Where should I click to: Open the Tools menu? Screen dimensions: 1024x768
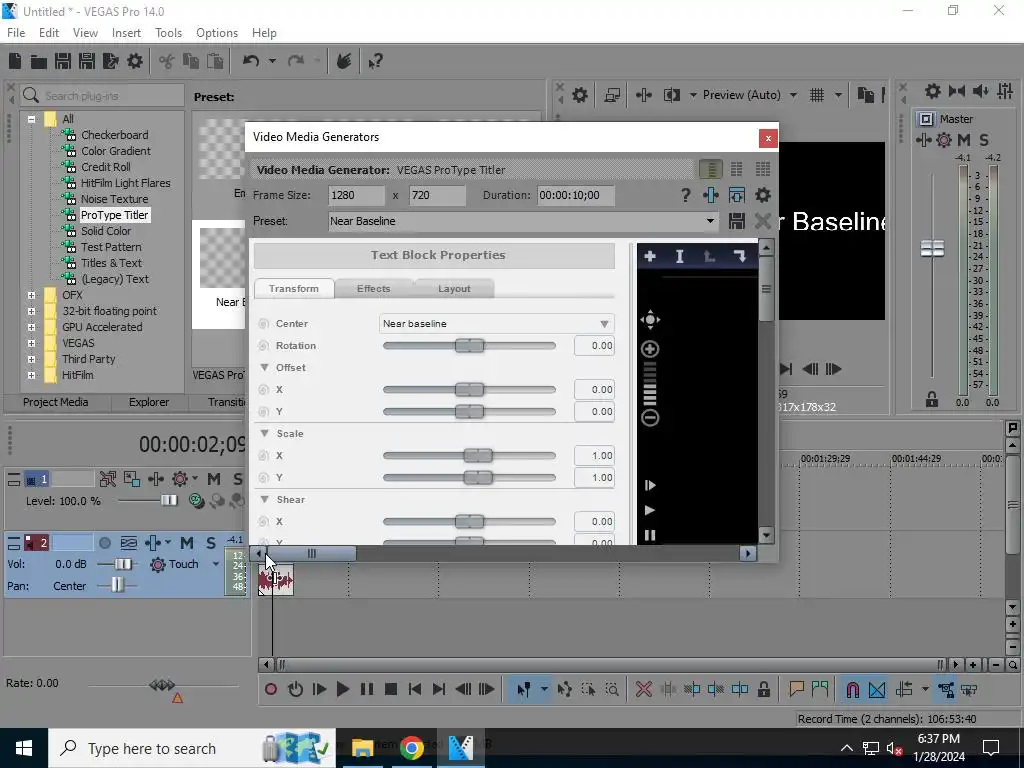[168, 33]
